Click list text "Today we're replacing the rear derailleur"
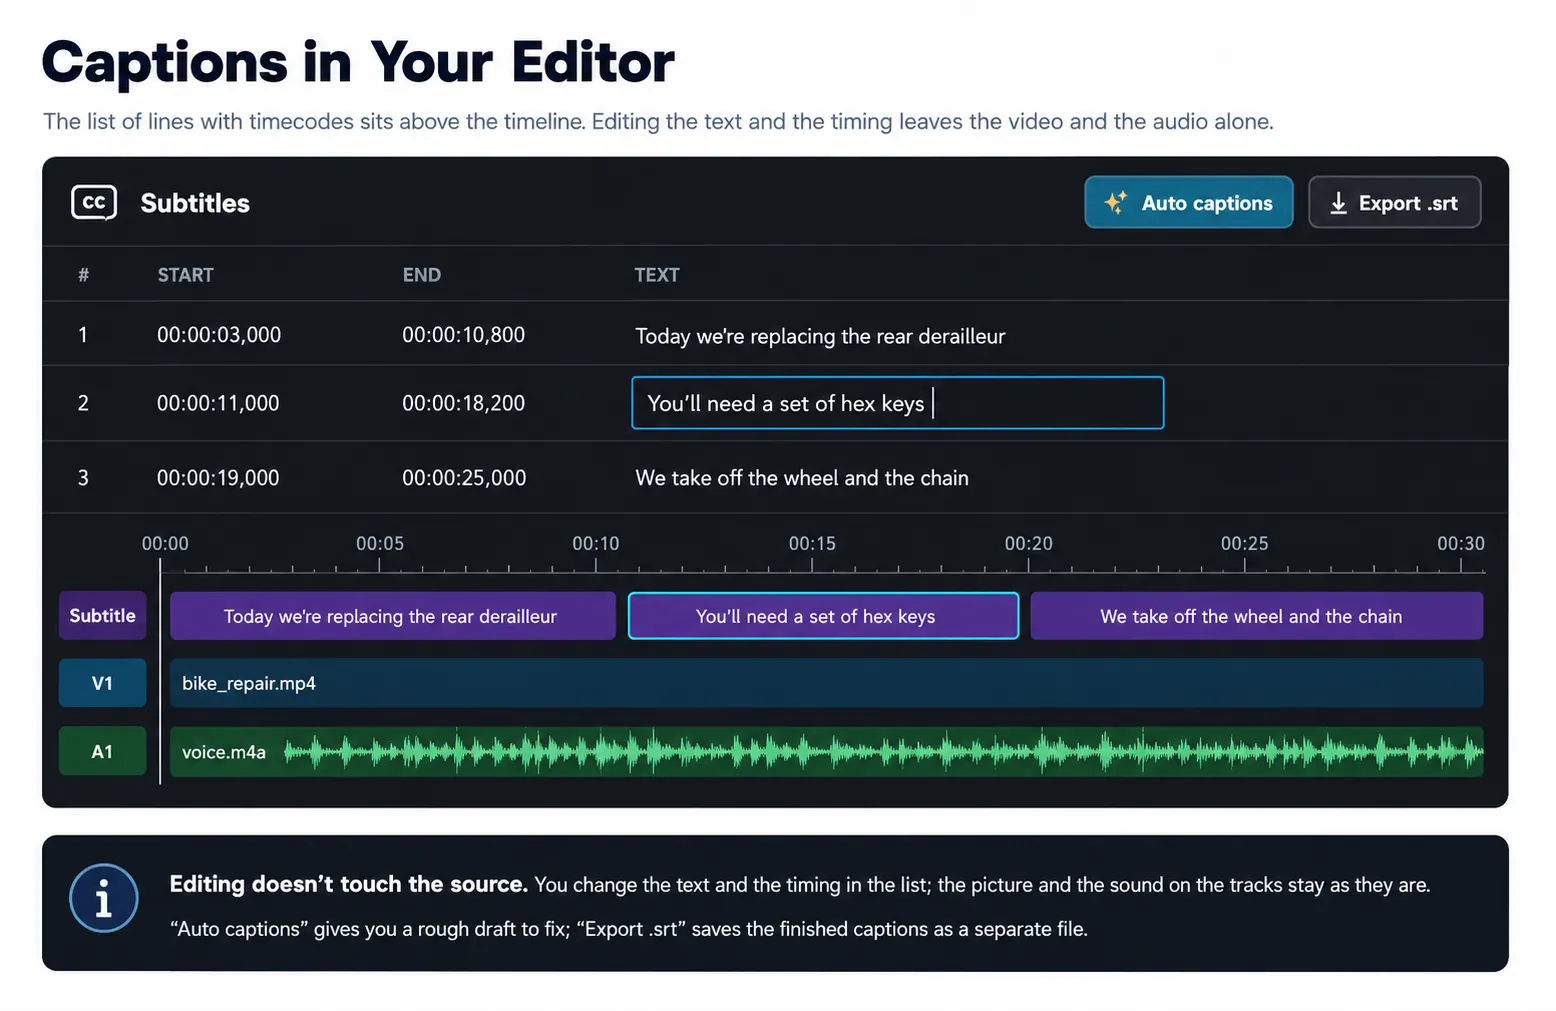 (820, 336)
